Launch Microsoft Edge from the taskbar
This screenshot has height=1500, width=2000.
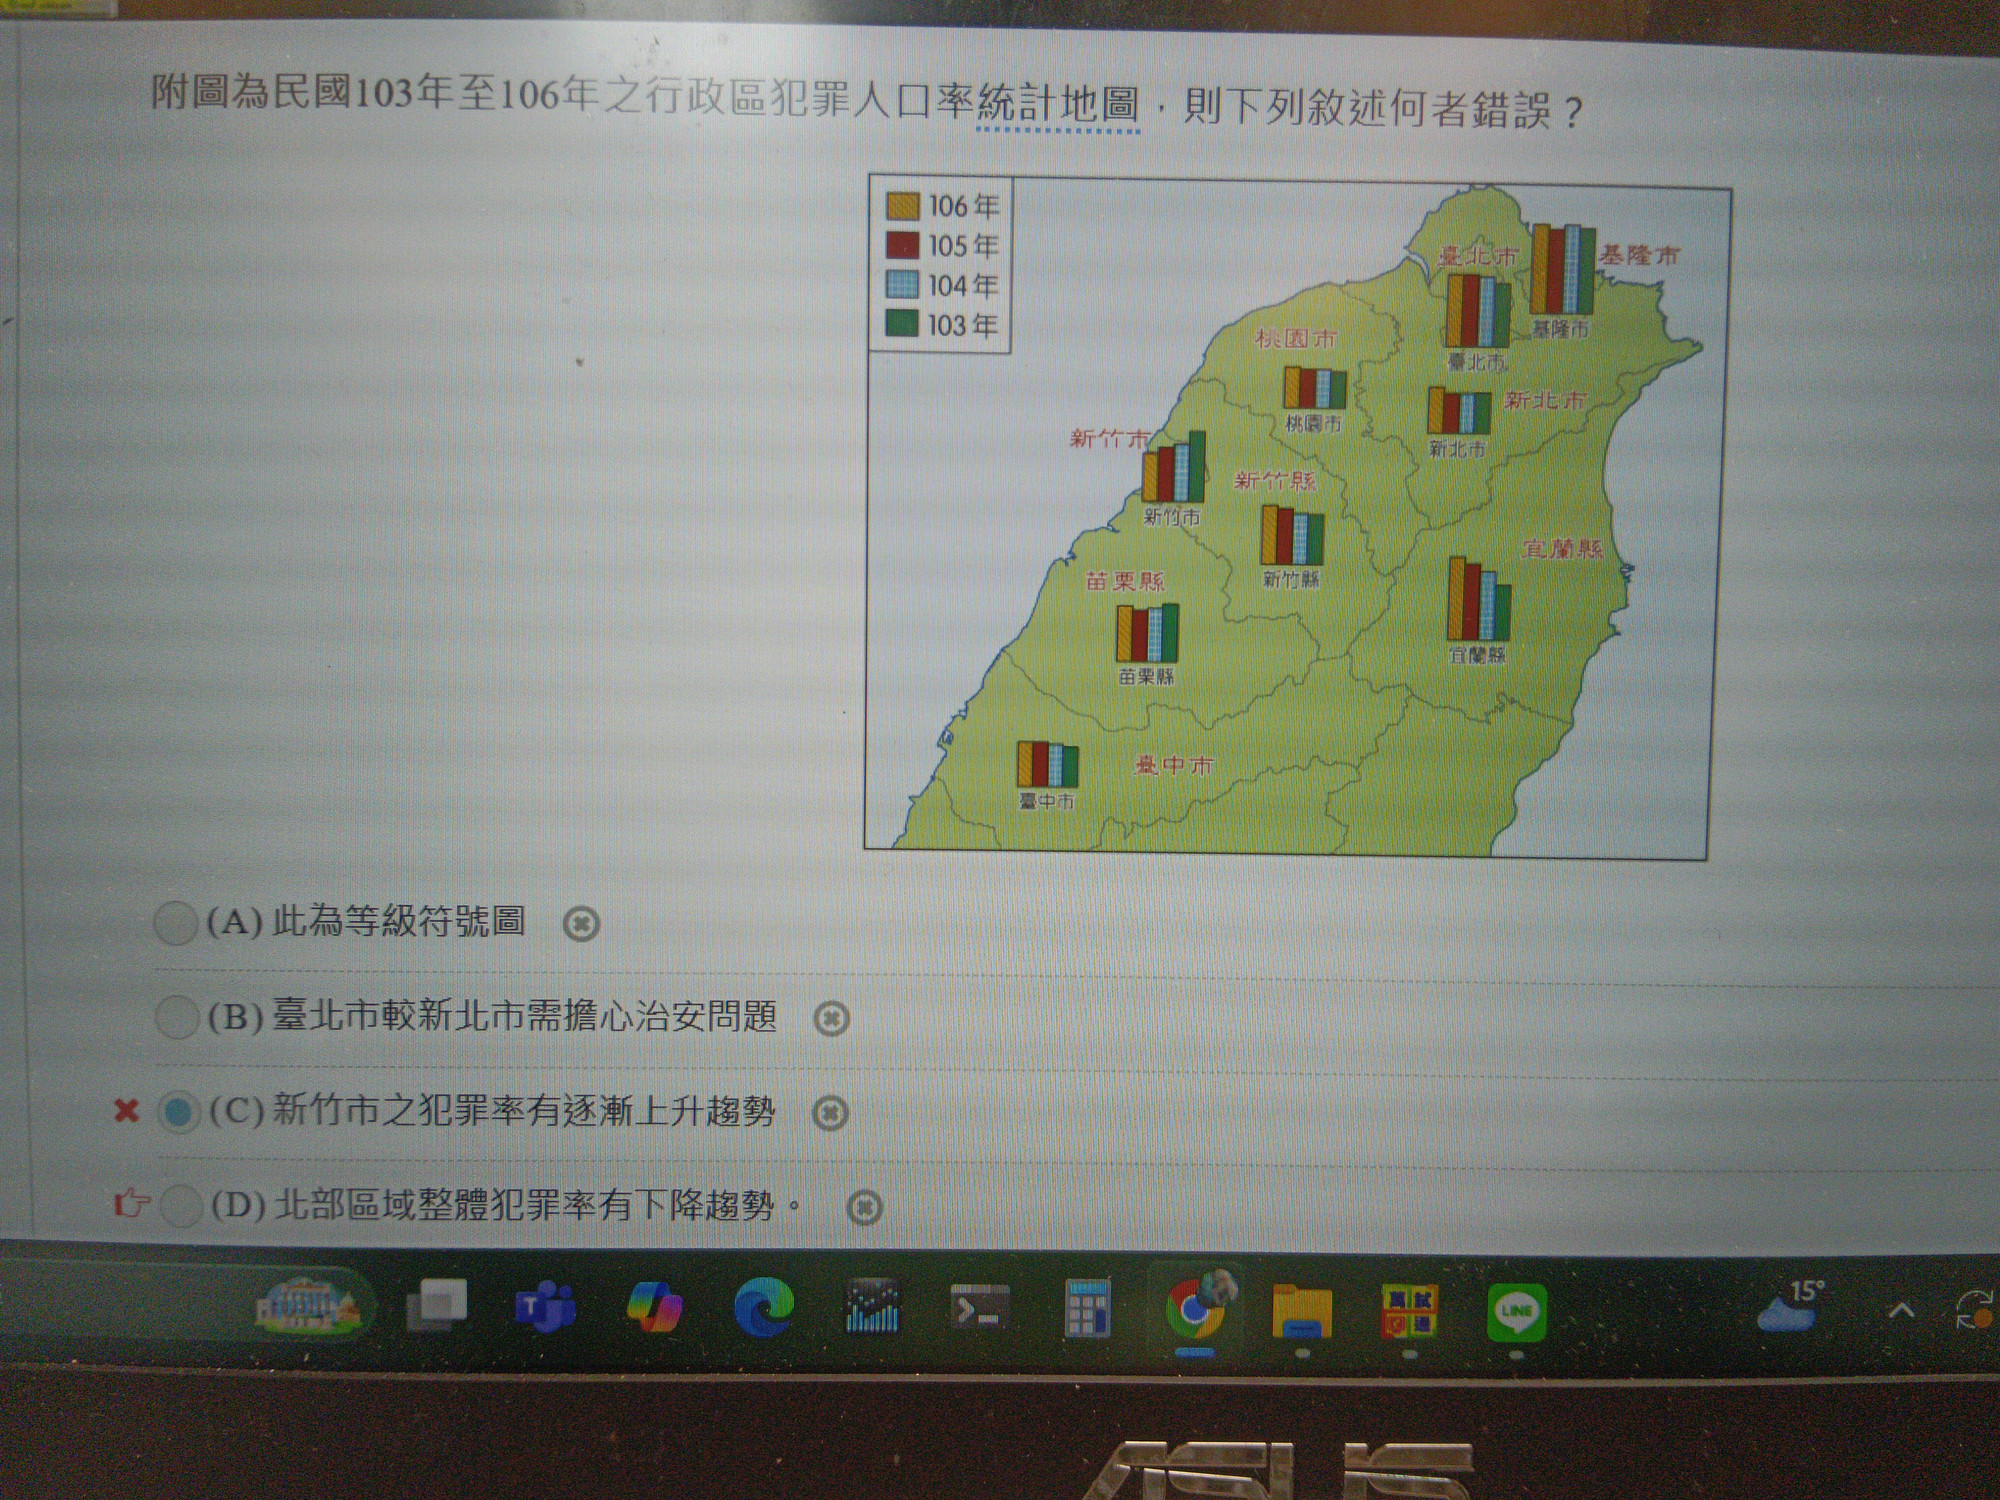[x=763, y=1308]
